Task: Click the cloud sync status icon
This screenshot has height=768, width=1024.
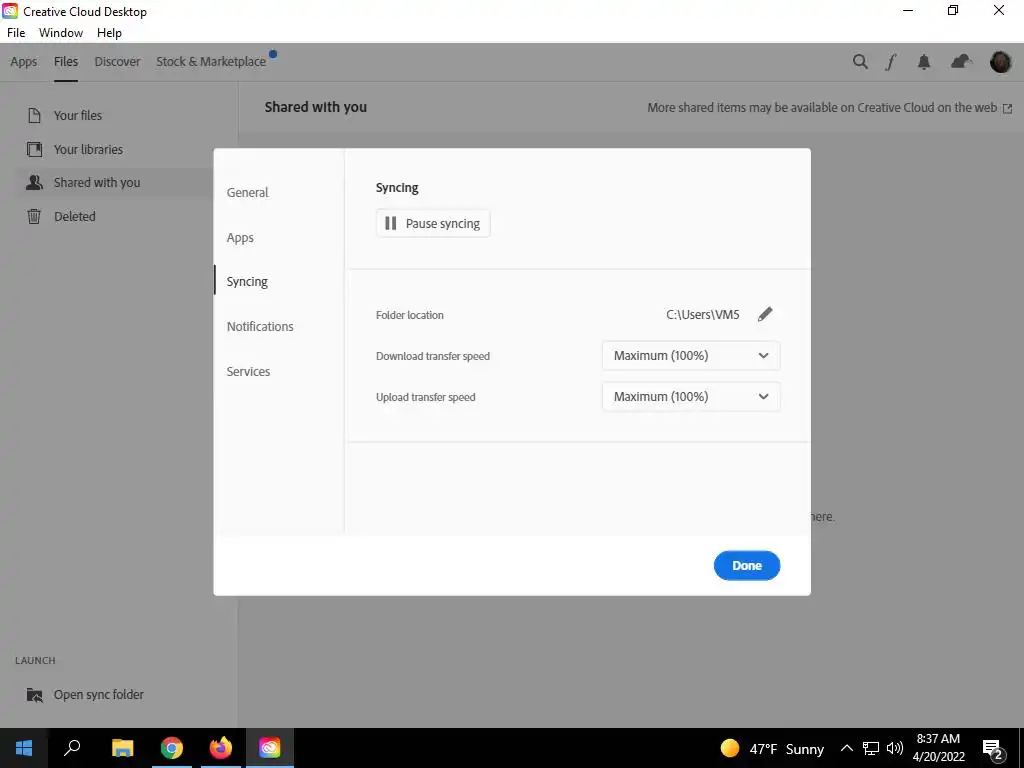Action: point(961,62)
